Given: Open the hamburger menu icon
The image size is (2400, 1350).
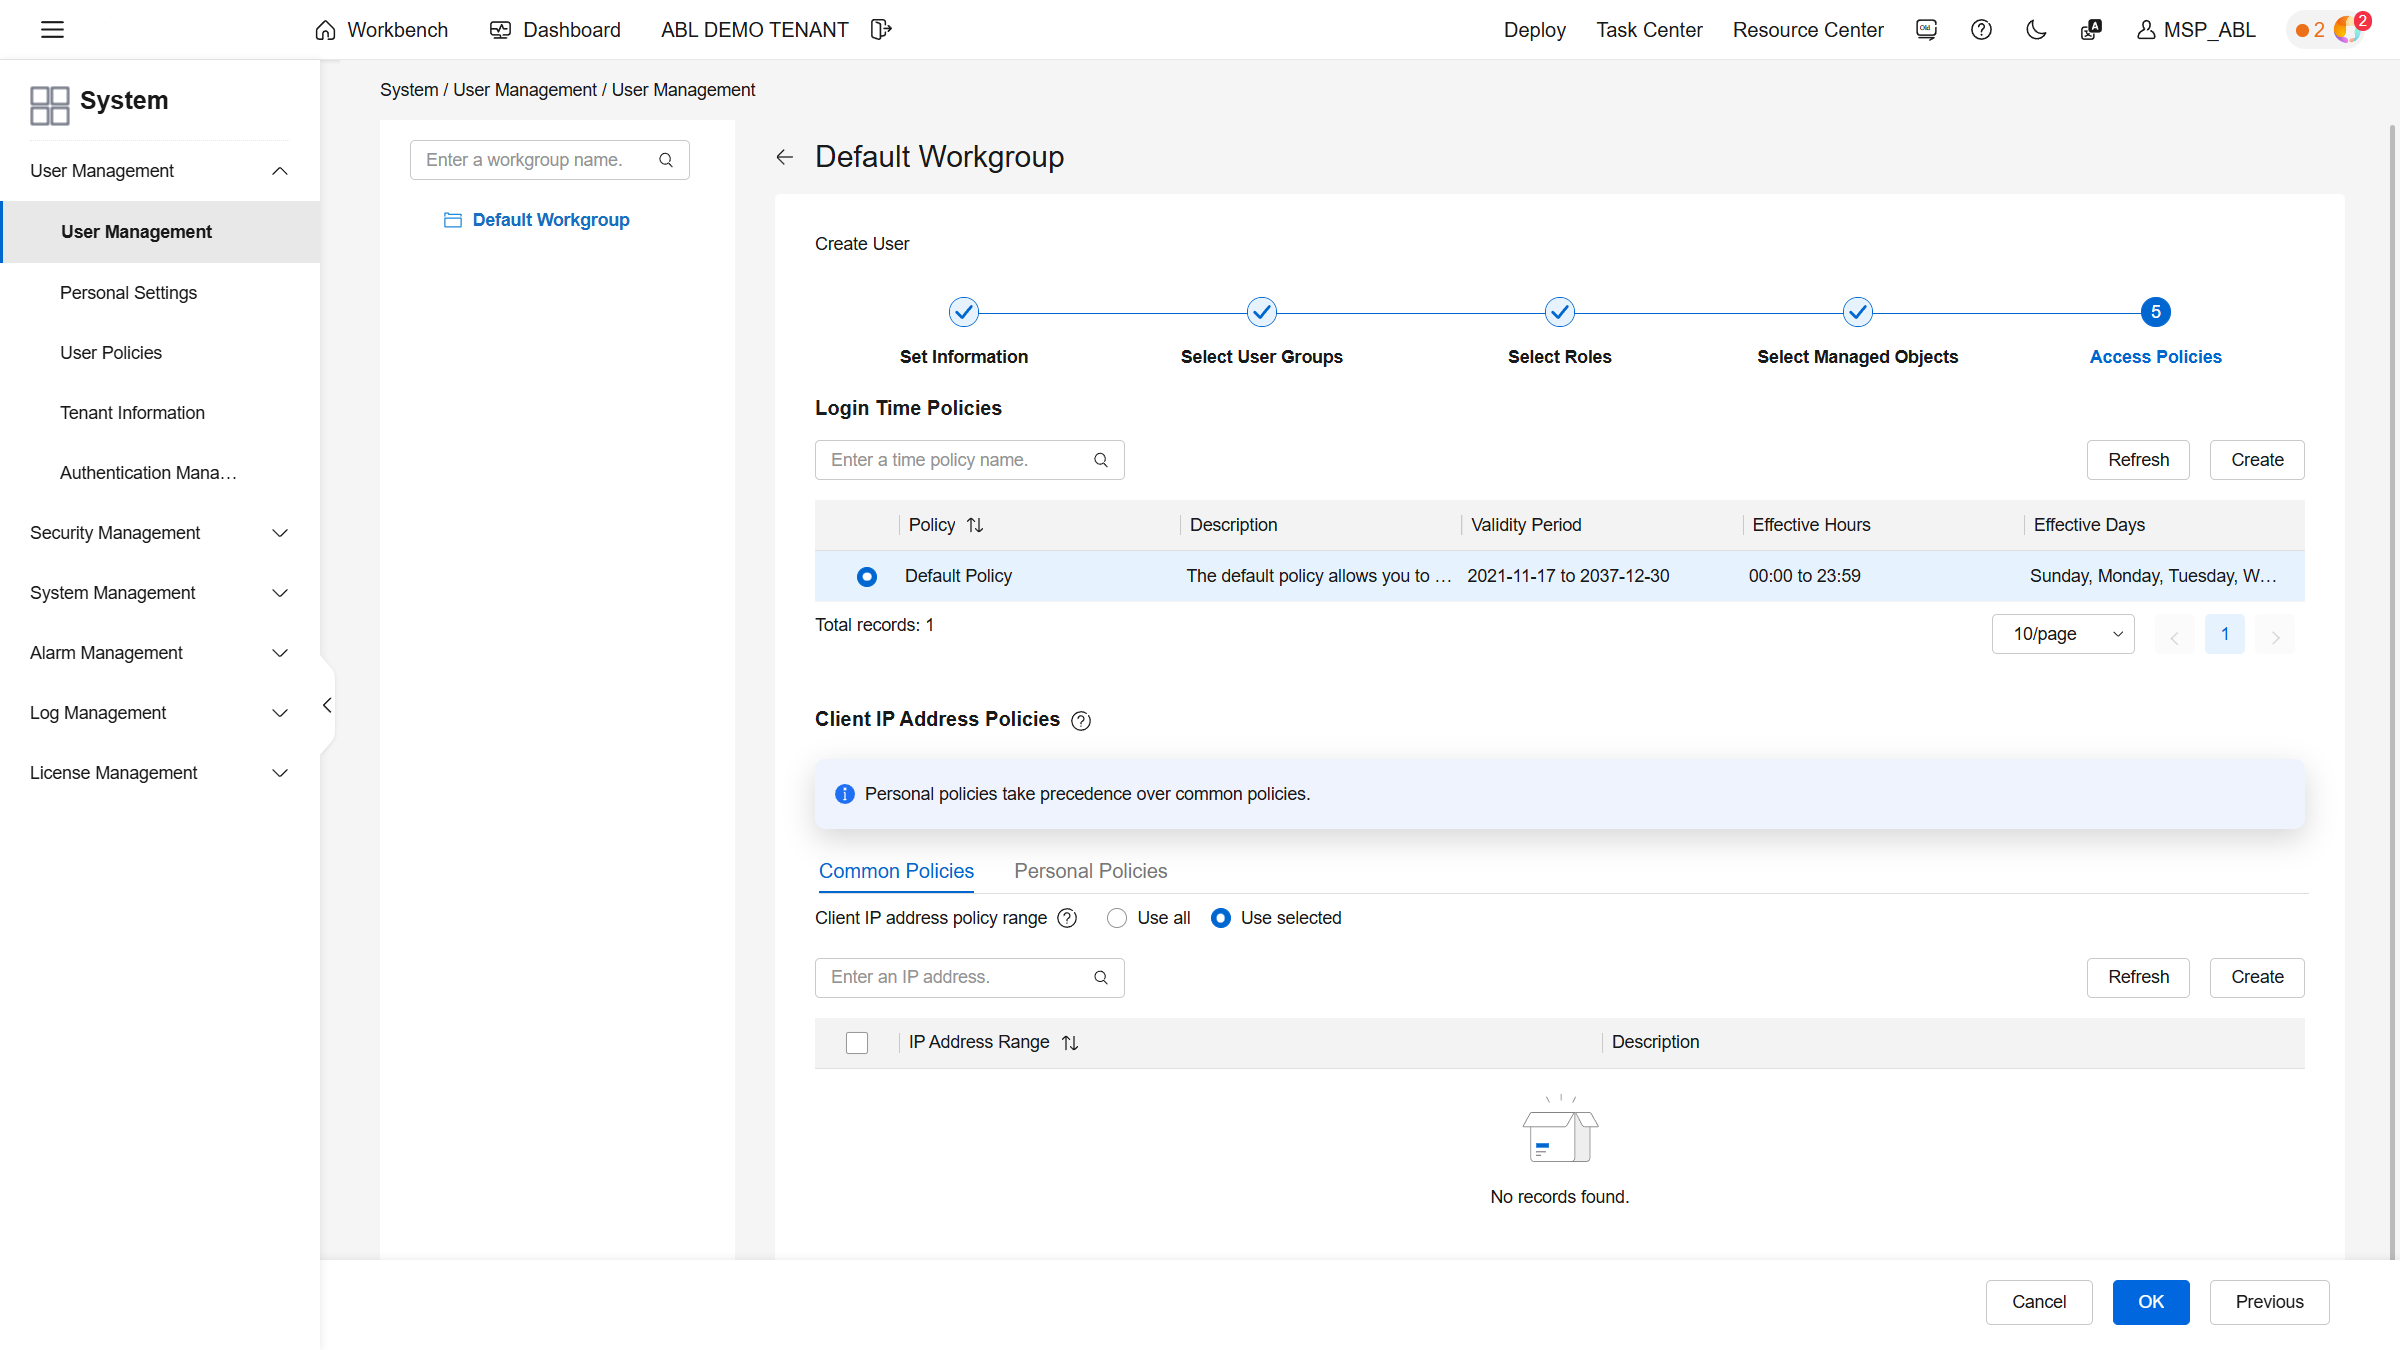Looking at the screenshot, I should 52,30.
